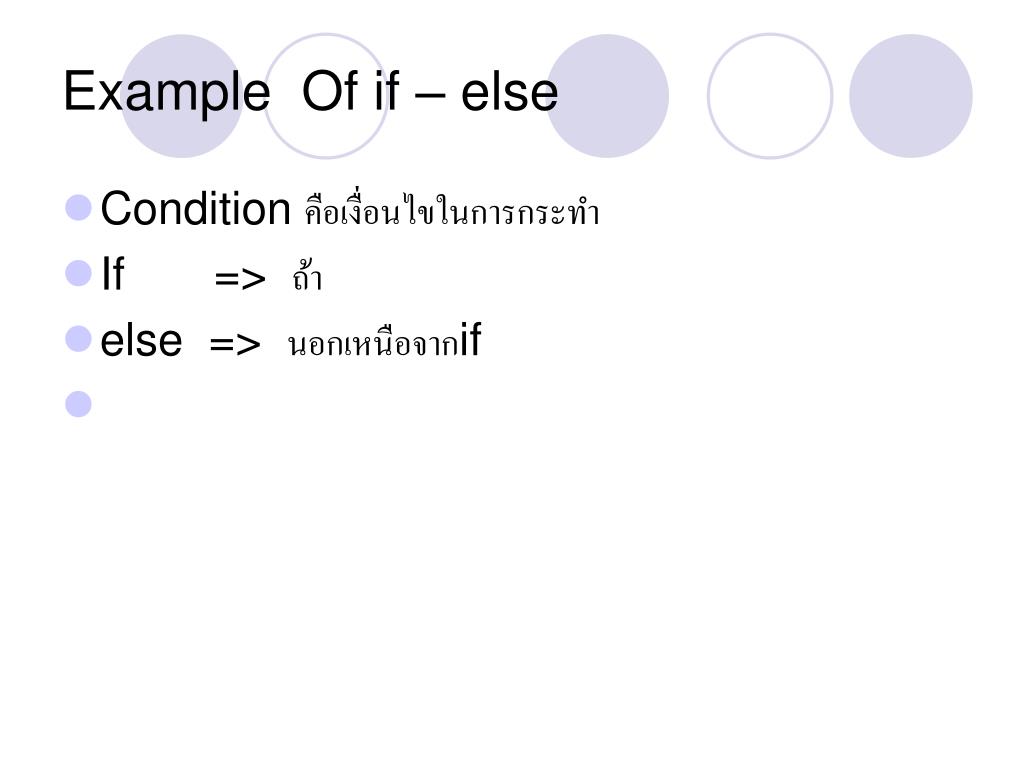1024x768 pixels.
Task: Select the word 'Condition' in first bullet
Action: click(x=196, y=209)
